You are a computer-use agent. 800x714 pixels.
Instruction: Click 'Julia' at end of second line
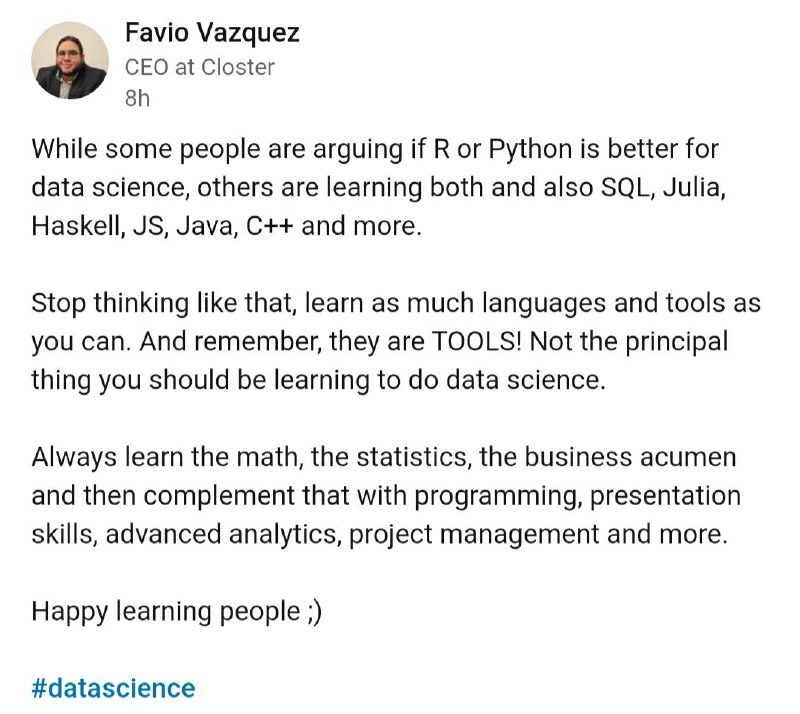click(x=693, y=188)
